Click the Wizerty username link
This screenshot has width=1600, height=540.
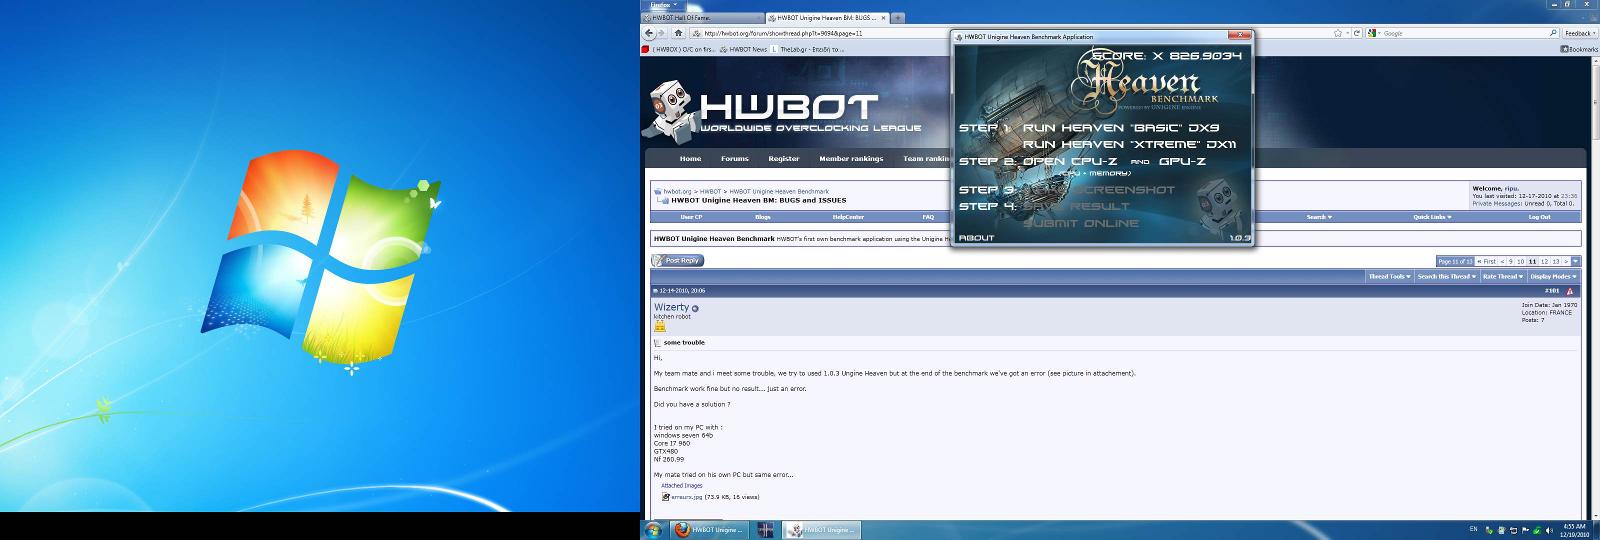[671, 308]
